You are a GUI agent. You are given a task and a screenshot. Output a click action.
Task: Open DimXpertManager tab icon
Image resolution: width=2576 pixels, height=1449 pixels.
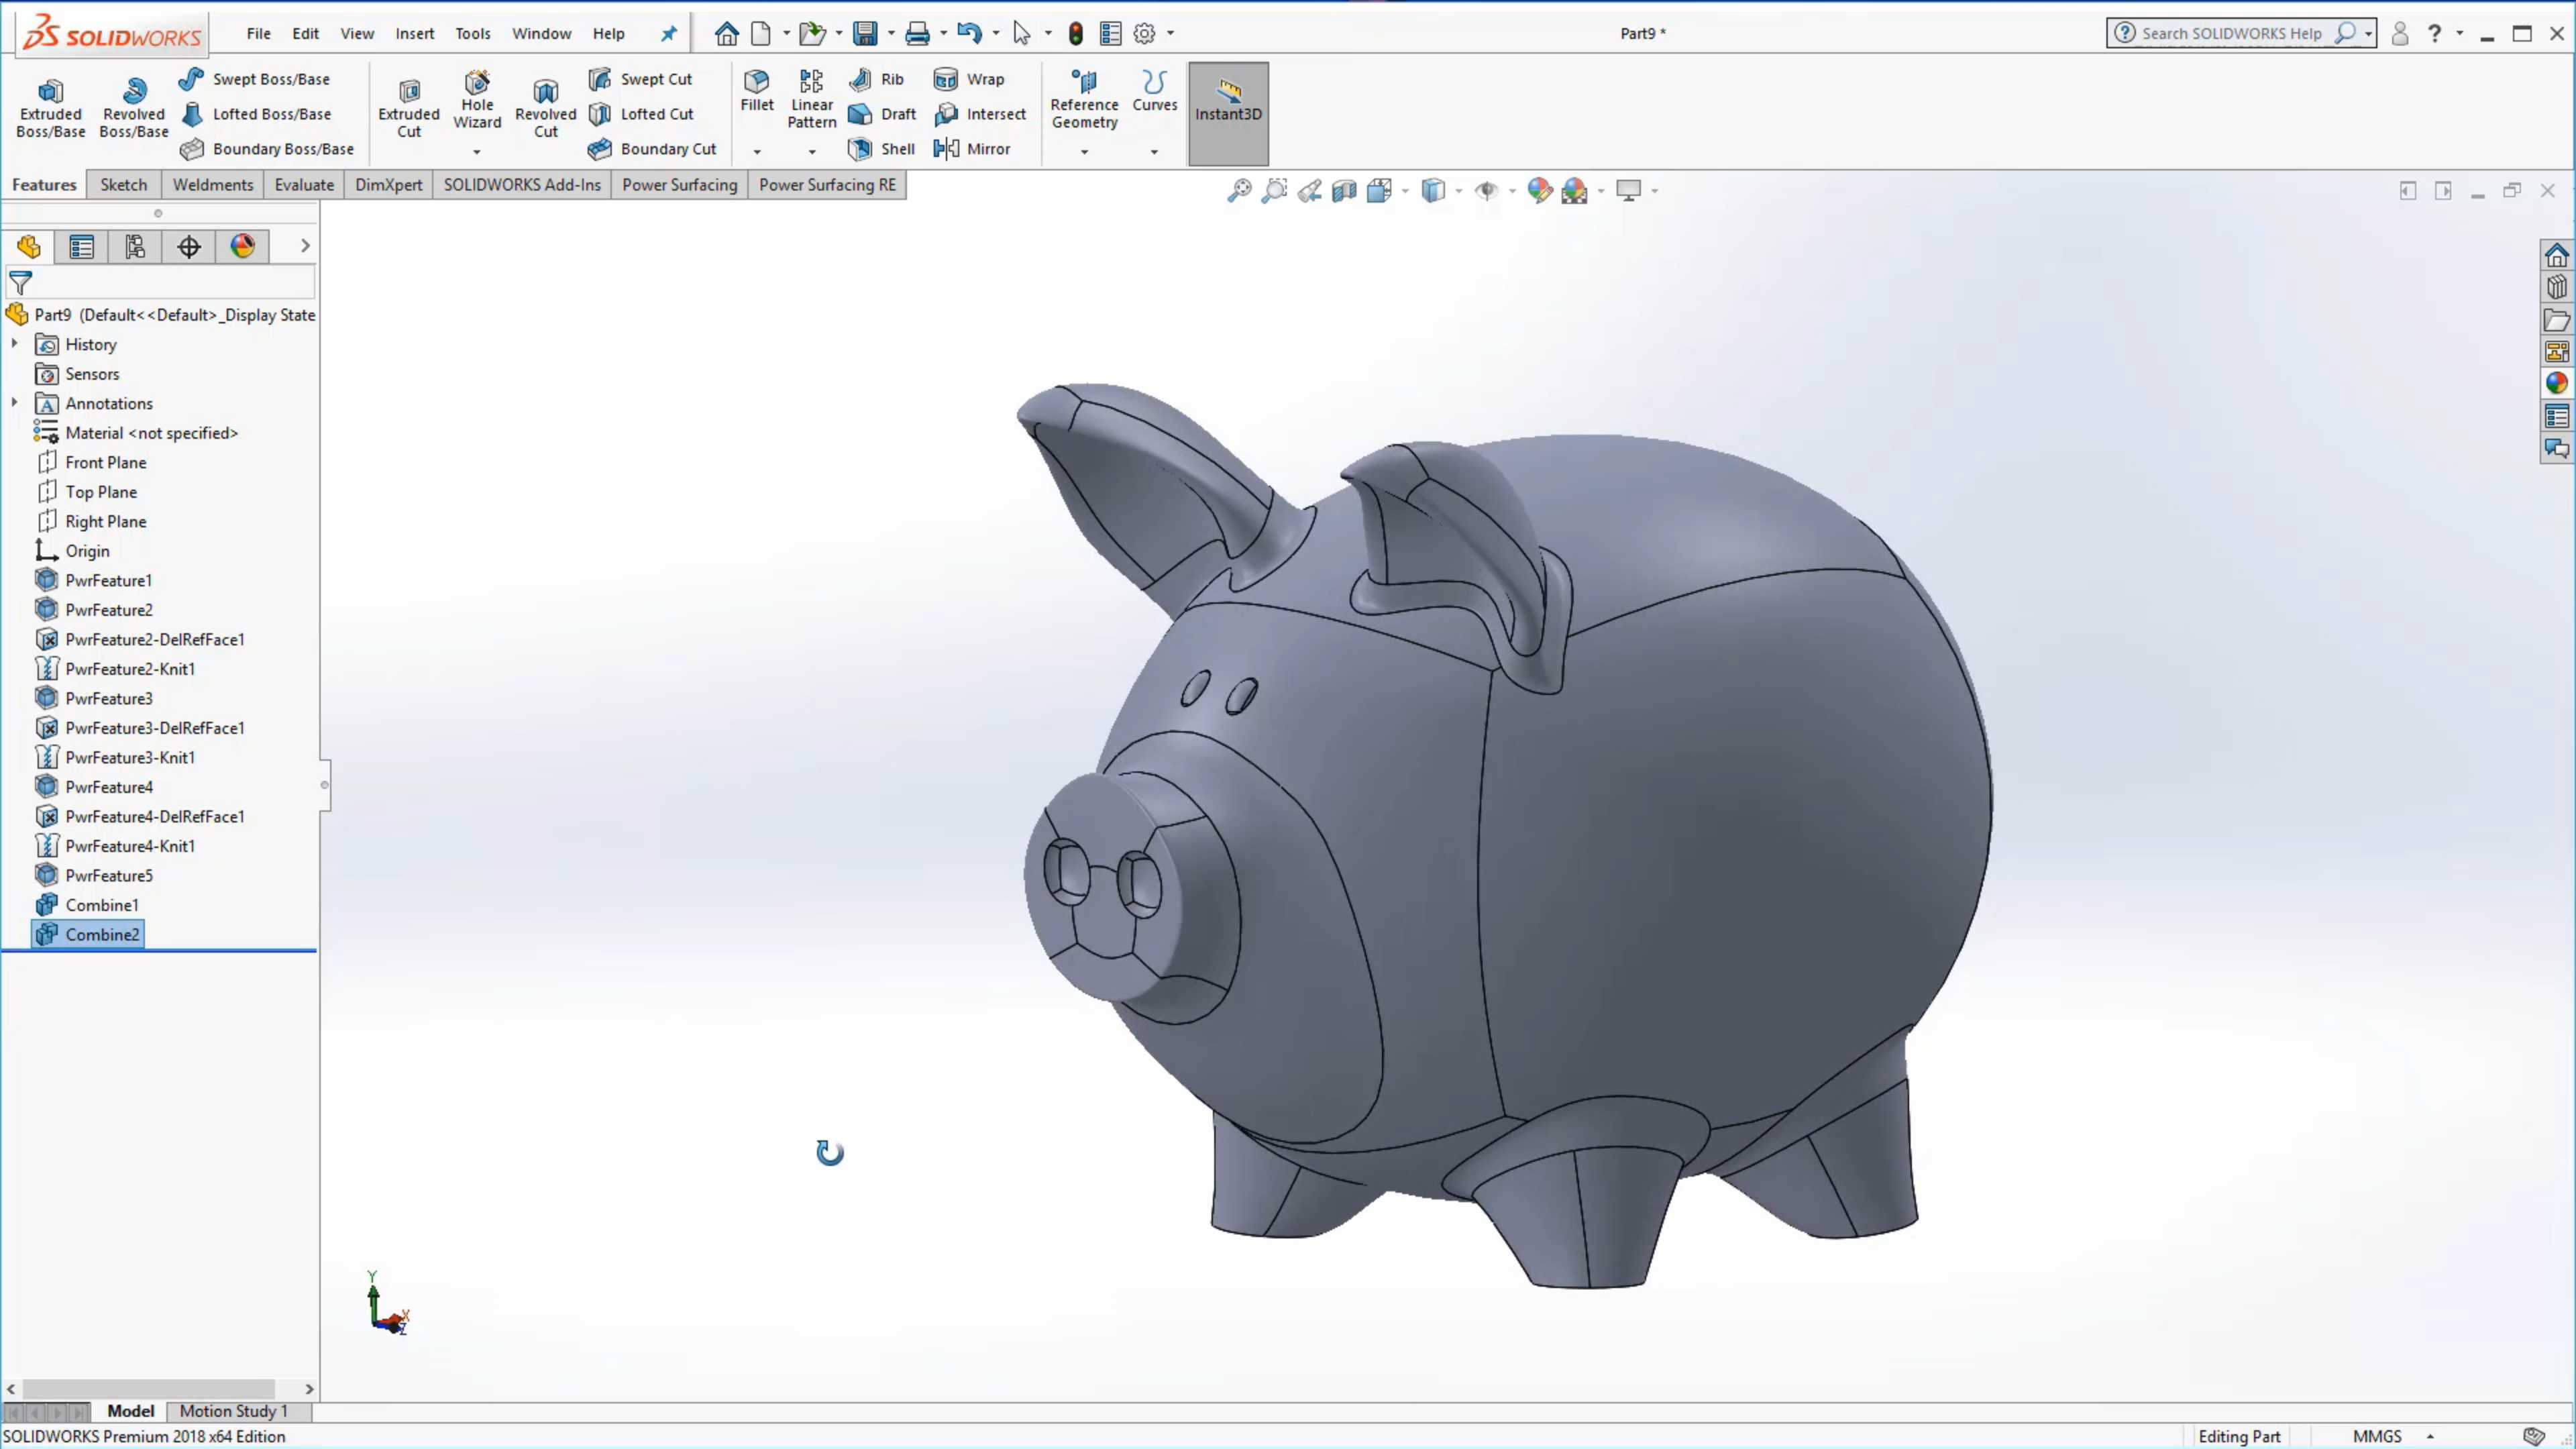tap(189, 247)
